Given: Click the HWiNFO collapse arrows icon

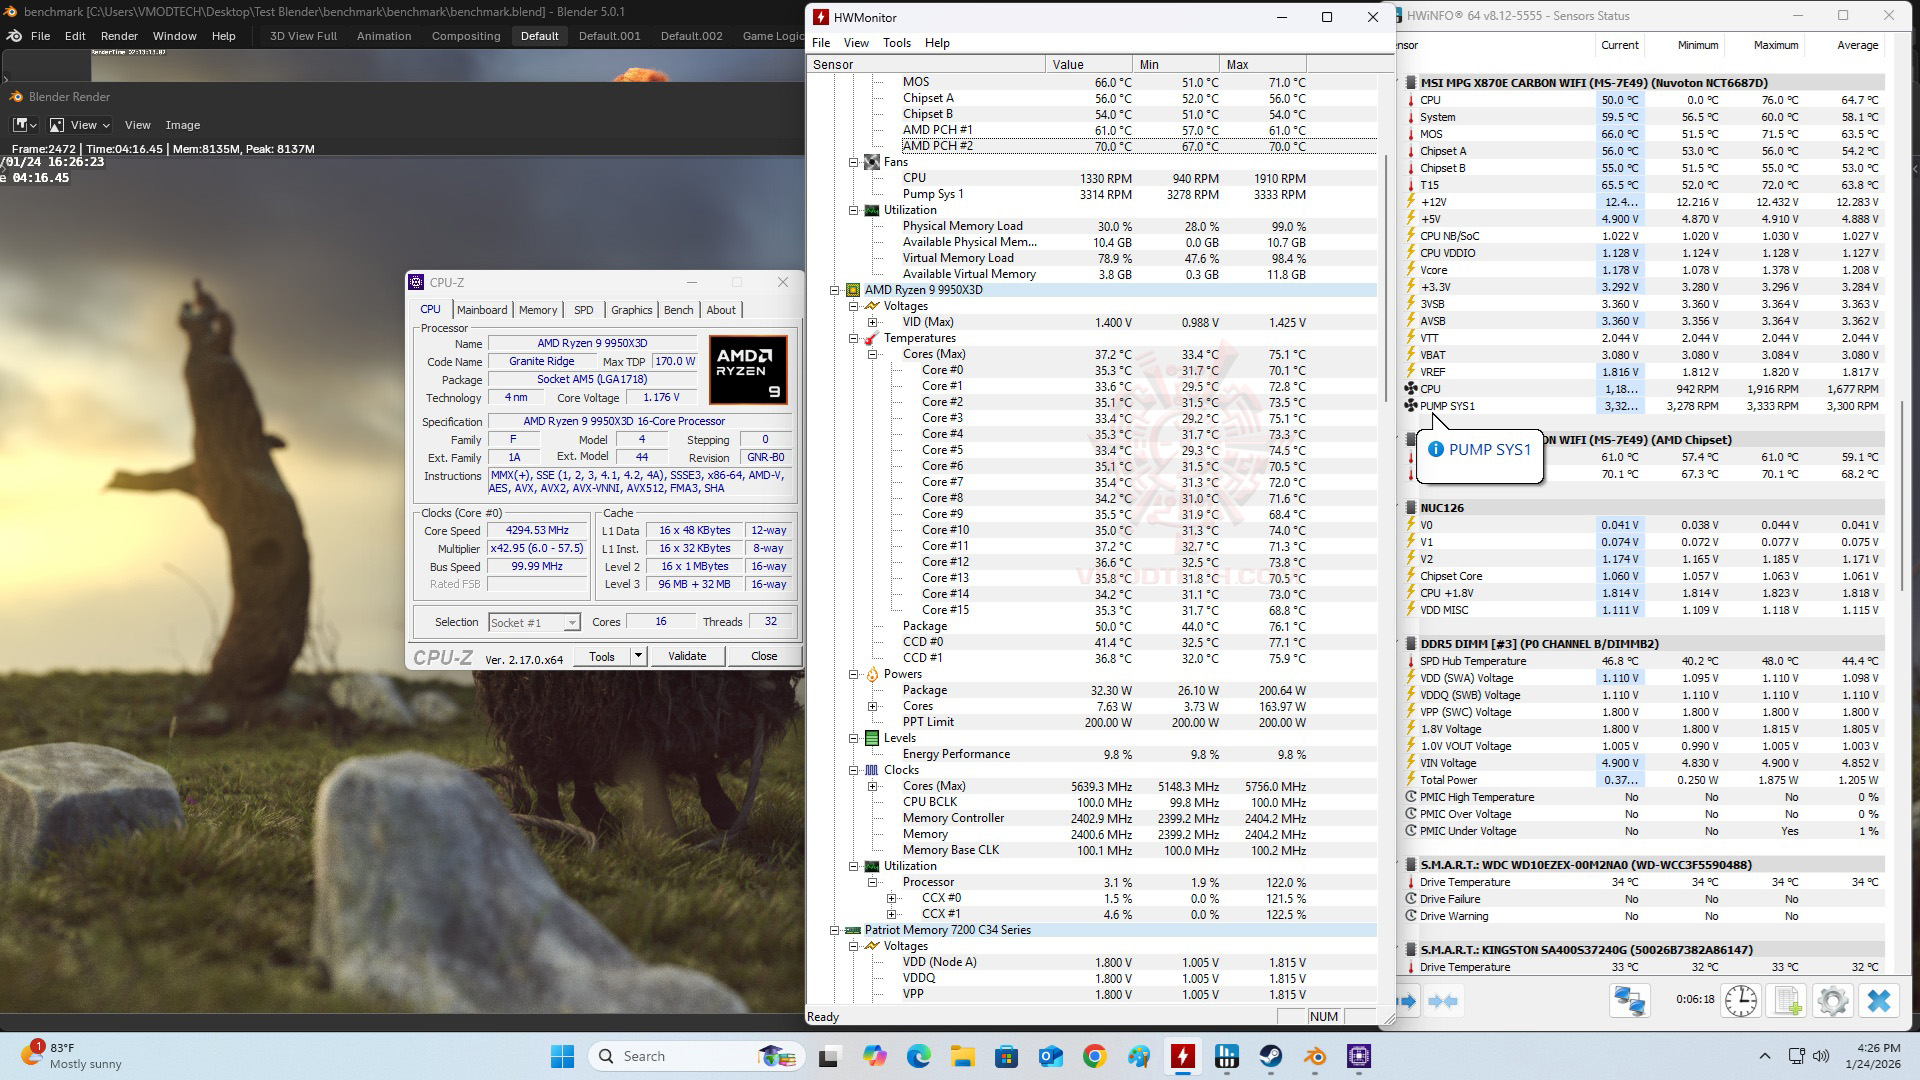Looking at the screenshot, I should pyautogui.click(x=1443, y=1001).
